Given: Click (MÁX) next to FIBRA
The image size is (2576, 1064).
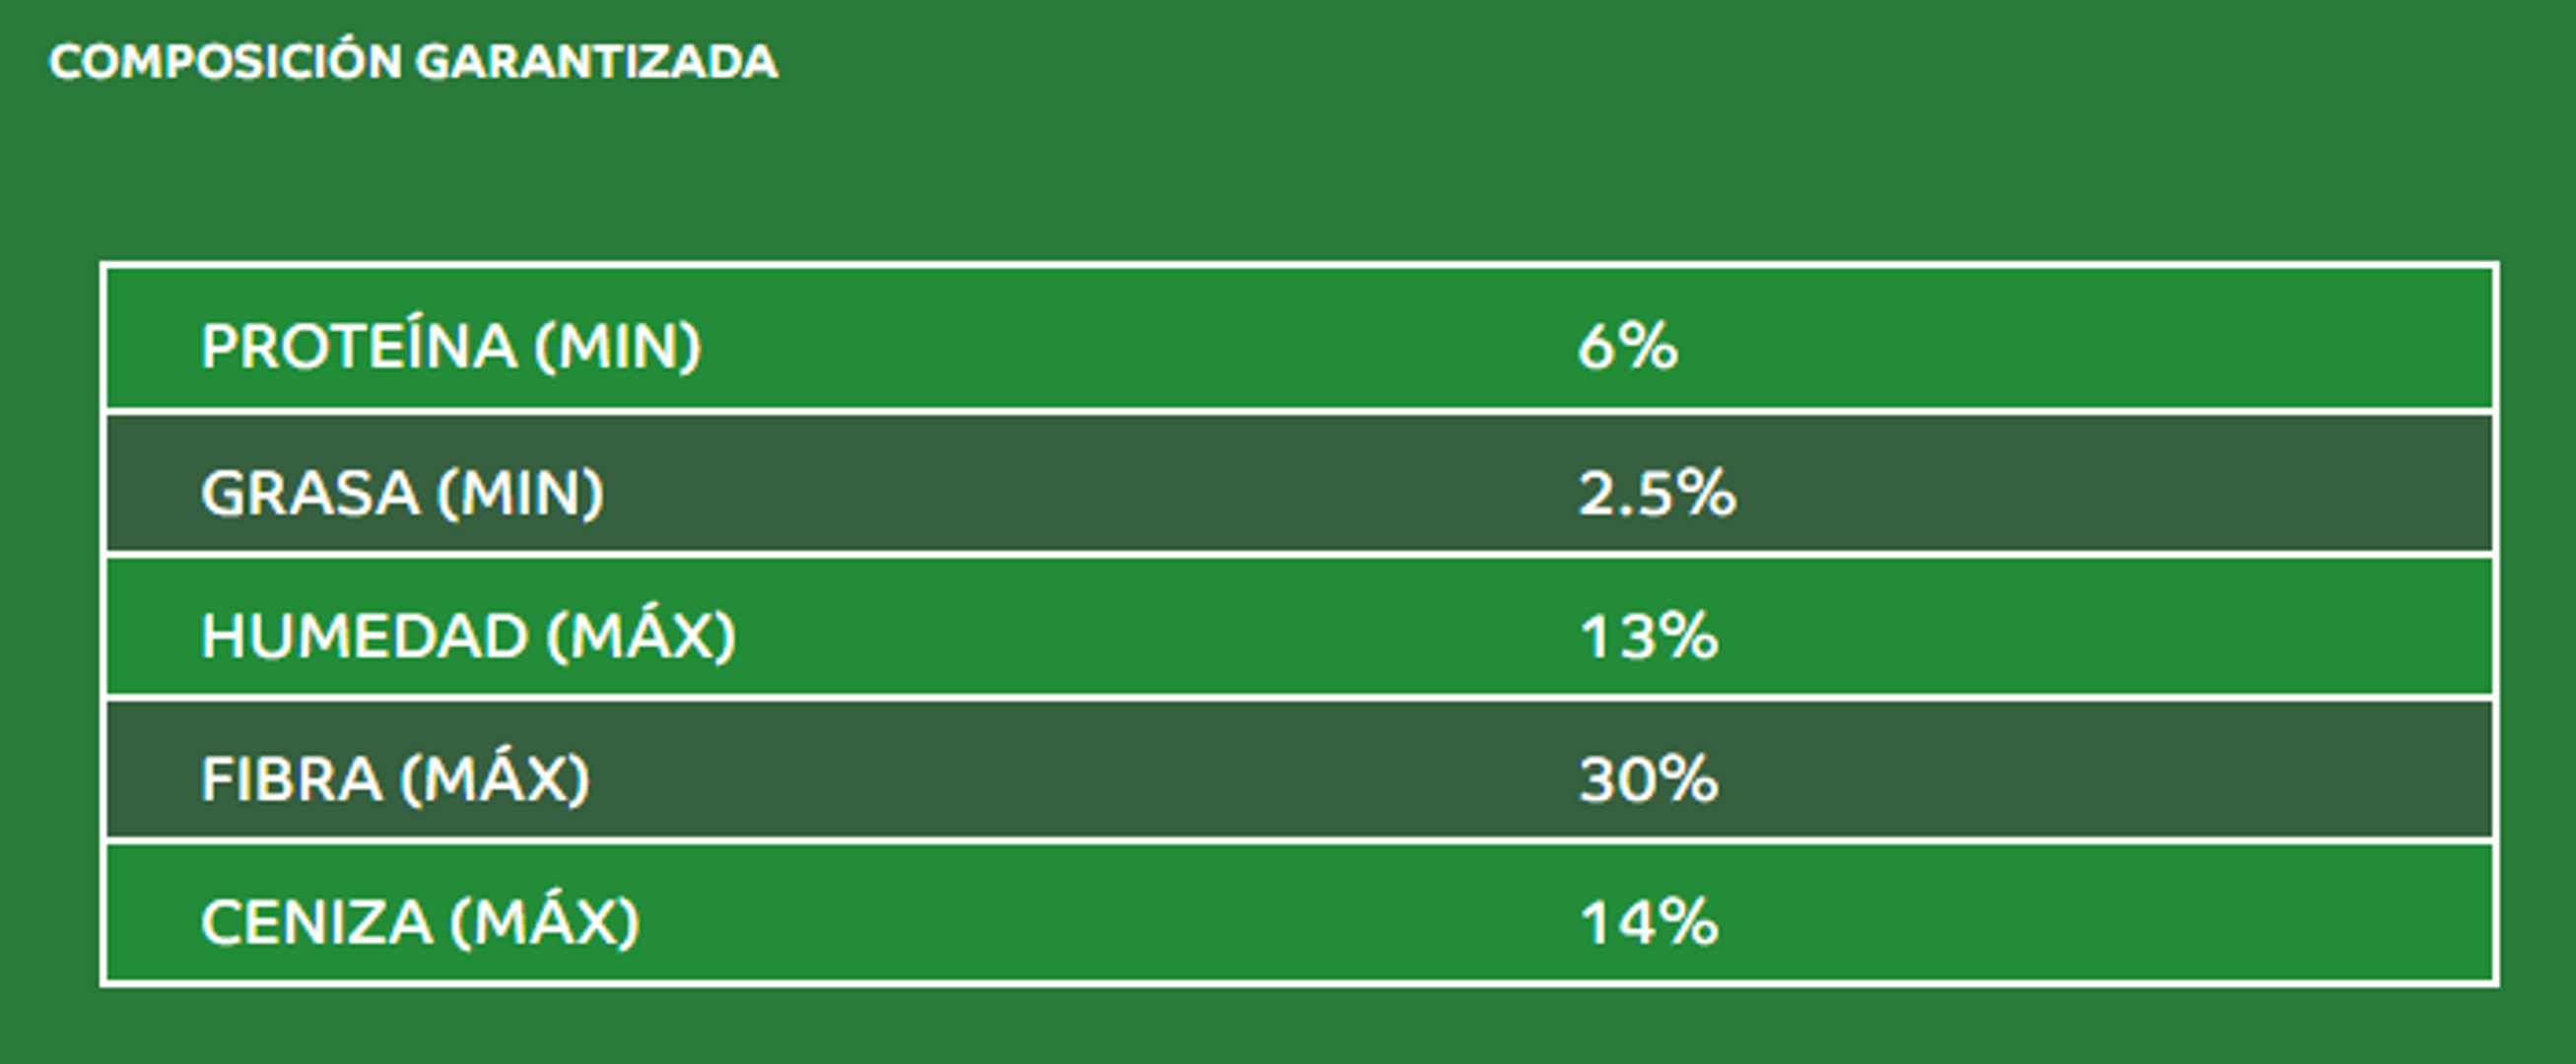Looking at the screenshot, I should 494,779.
